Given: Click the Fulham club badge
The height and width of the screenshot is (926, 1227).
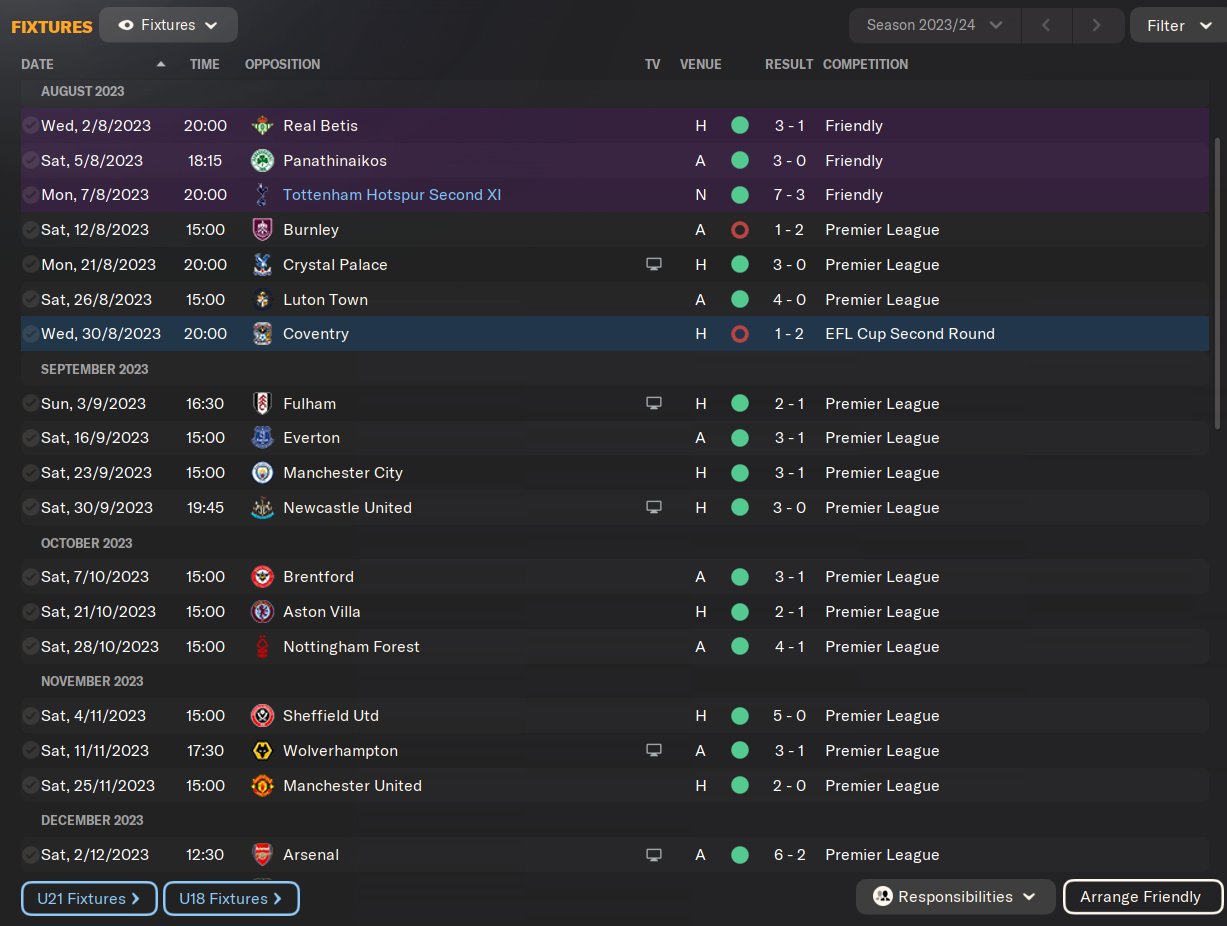Looking at the screenshot, I should coord(262,404).
